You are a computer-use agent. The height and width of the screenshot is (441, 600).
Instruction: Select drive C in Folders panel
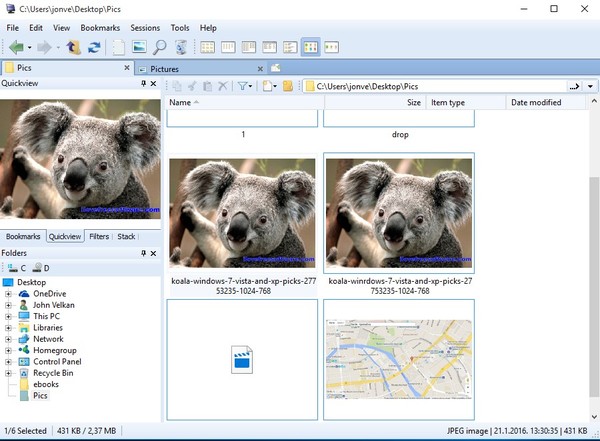coord(17,268)
